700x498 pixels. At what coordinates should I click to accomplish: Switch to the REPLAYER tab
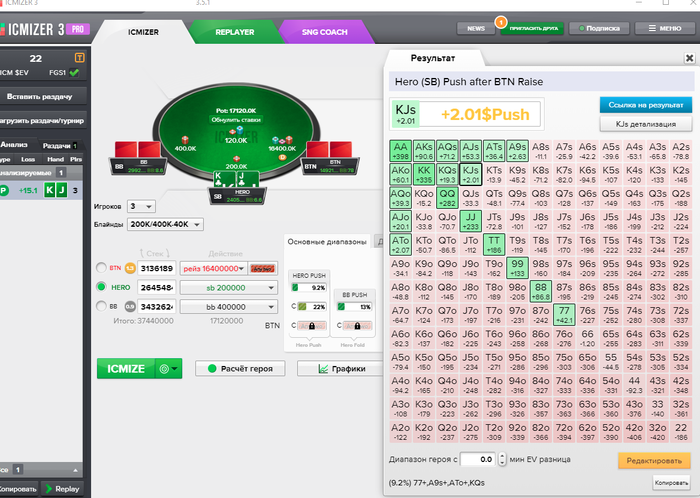[x=235, y=32]
